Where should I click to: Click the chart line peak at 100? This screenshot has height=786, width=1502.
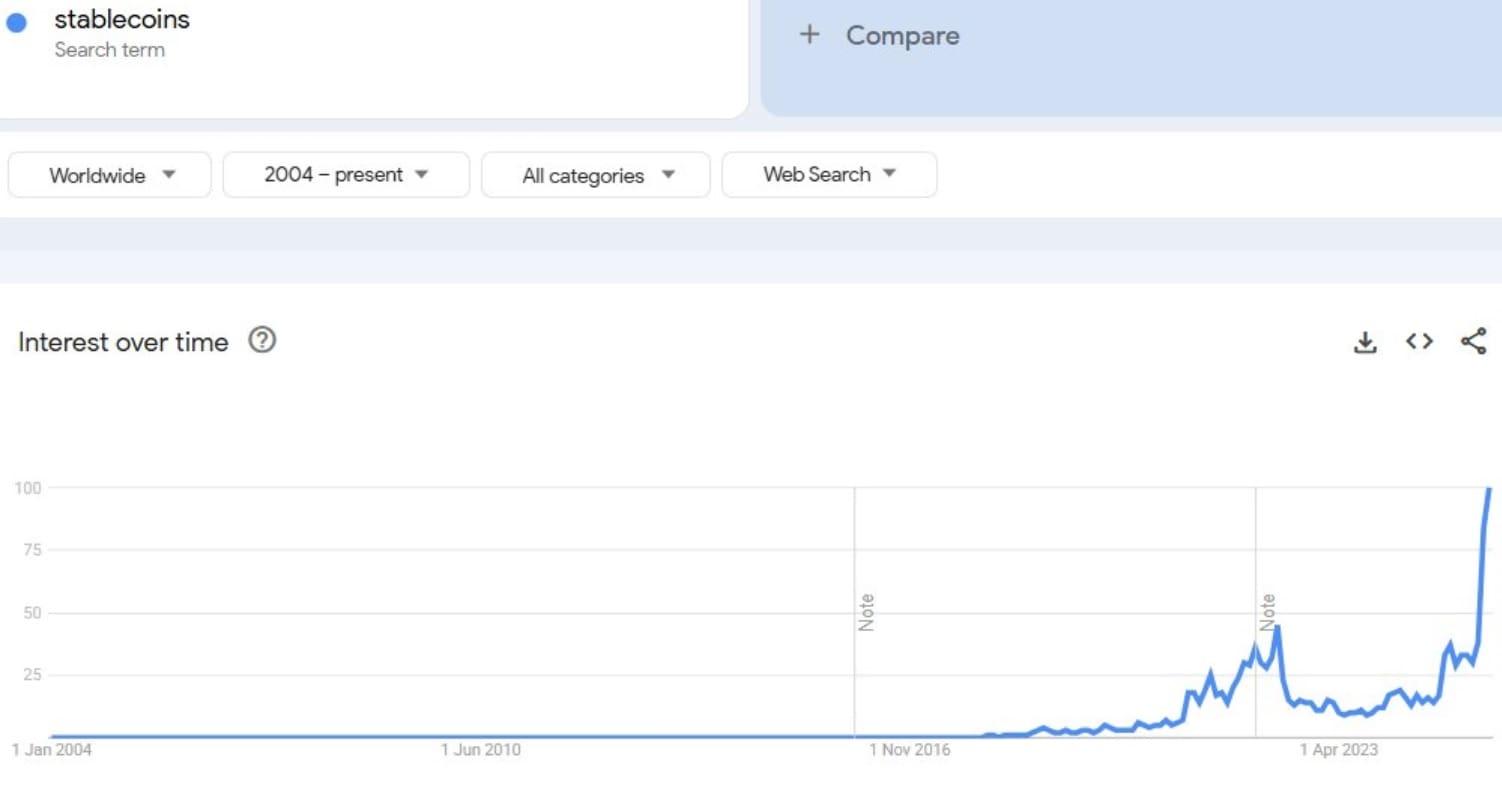(1489, 489)
